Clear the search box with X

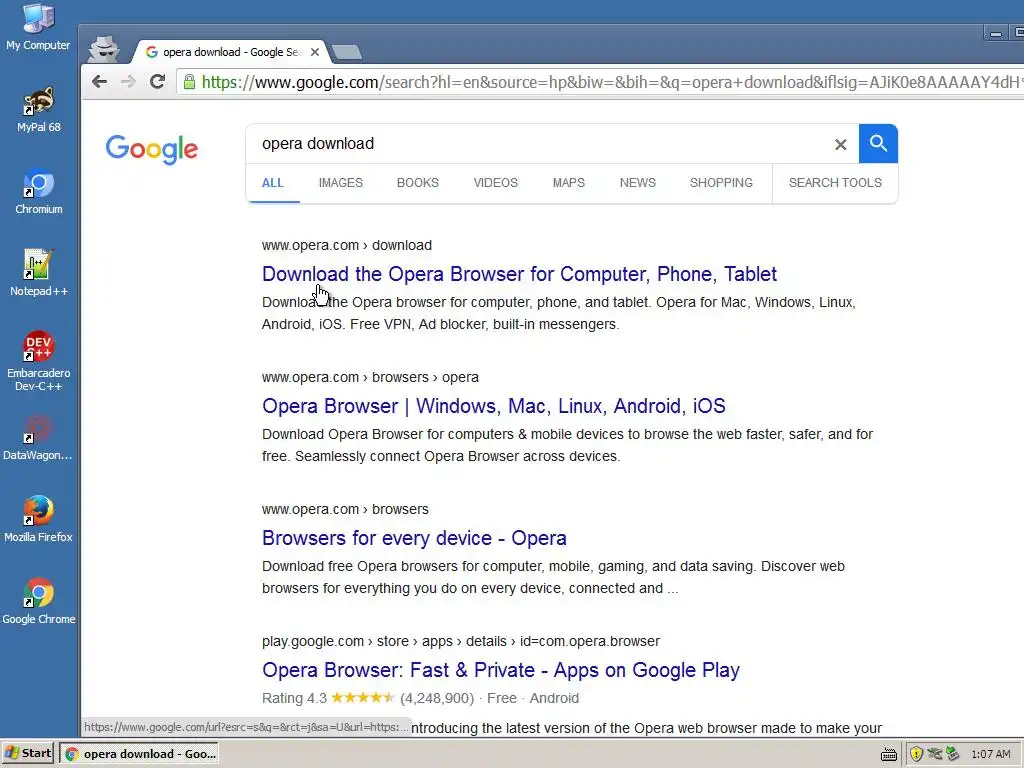pos(840,144)
